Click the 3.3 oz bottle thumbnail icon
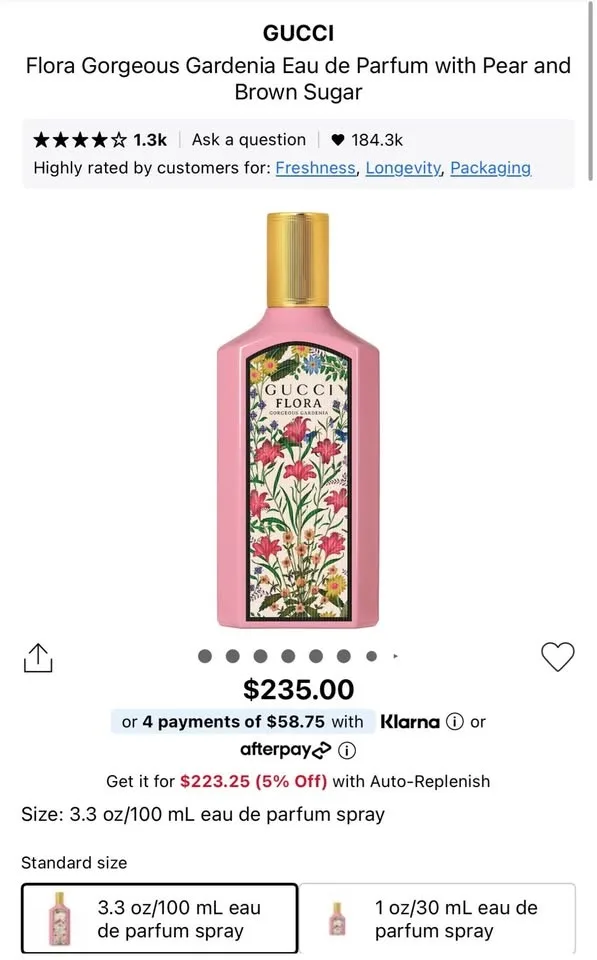 [57, 918]
